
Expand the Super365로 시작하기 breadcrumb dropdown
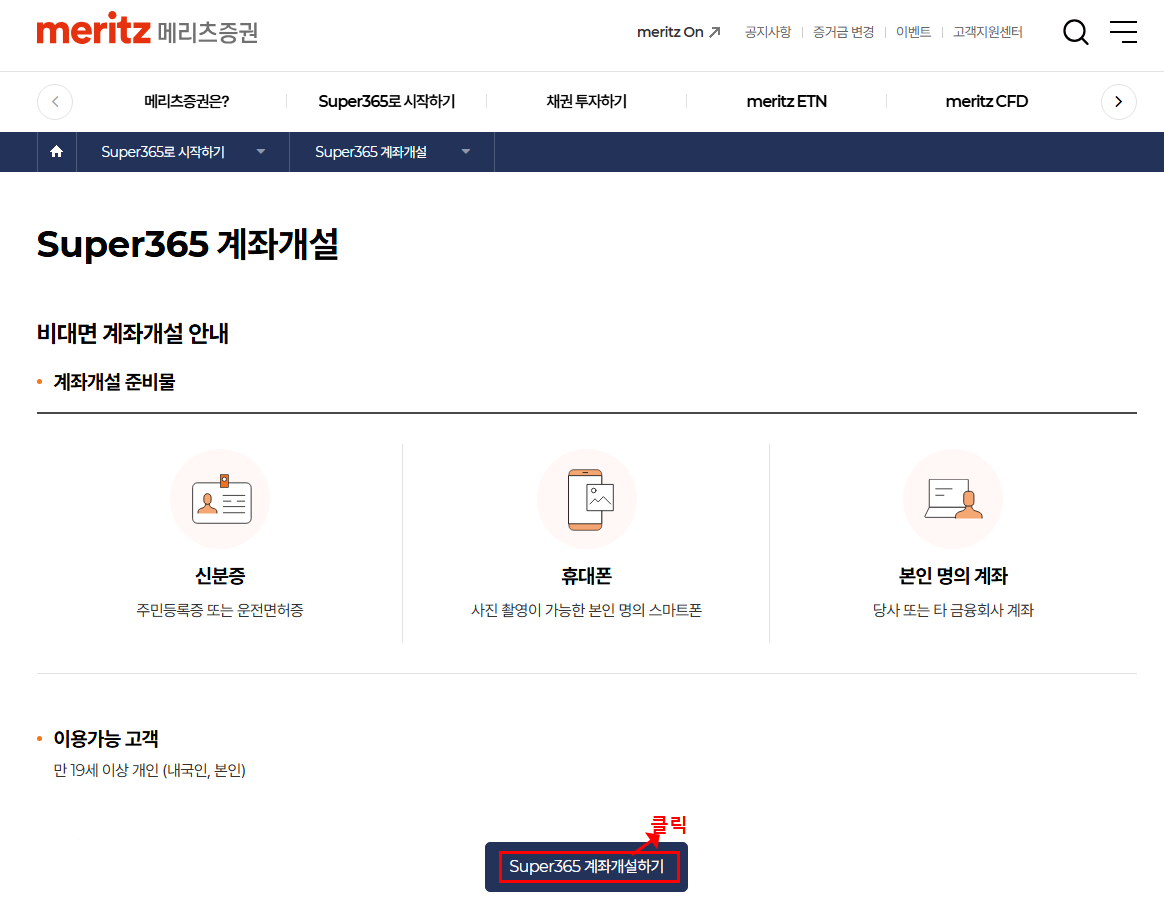(183, 151)
